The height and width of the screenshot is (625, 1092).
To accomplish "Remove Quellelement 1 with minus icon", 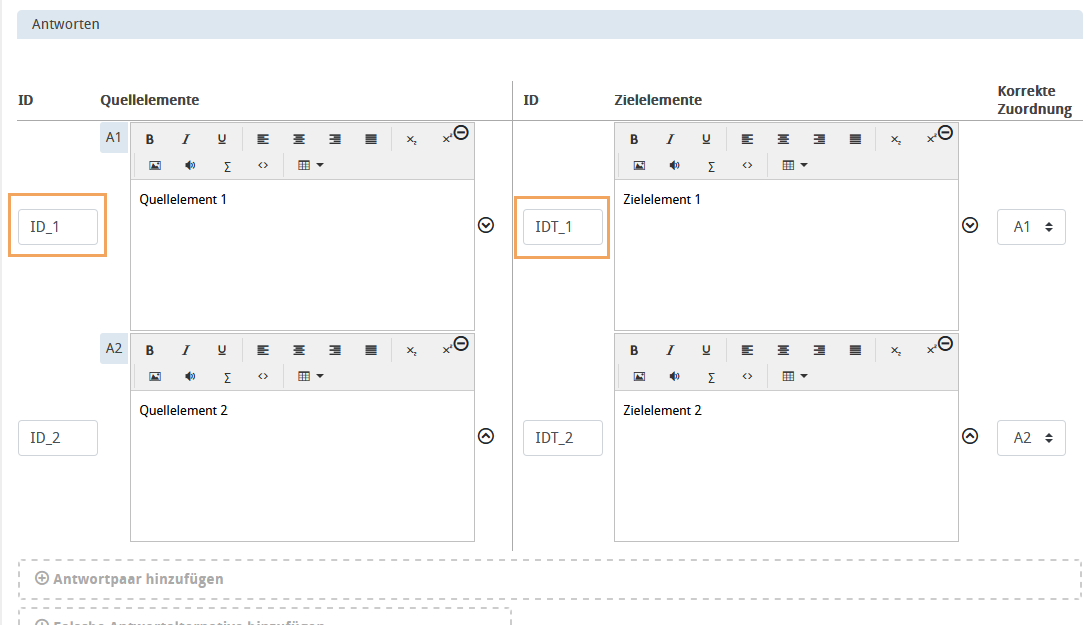I will 461,132.
